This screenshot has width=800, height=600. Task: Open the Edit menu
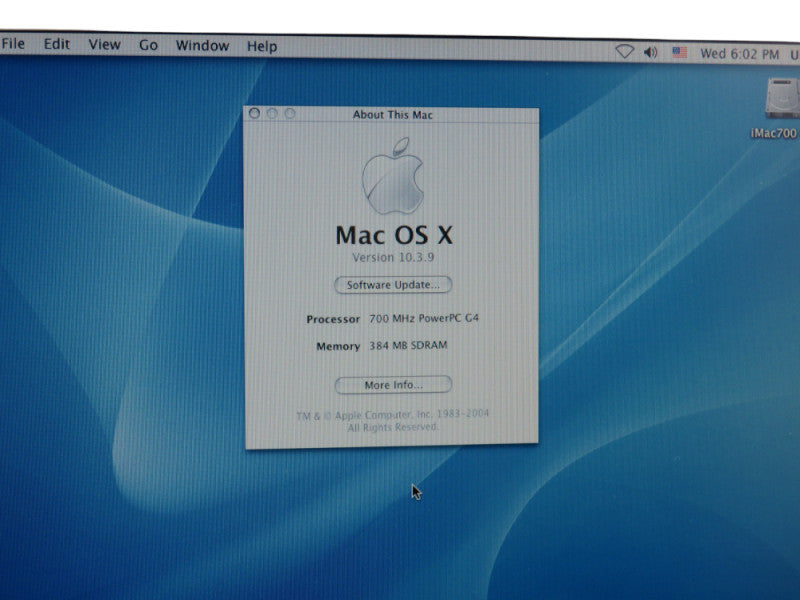click(57, 44)
